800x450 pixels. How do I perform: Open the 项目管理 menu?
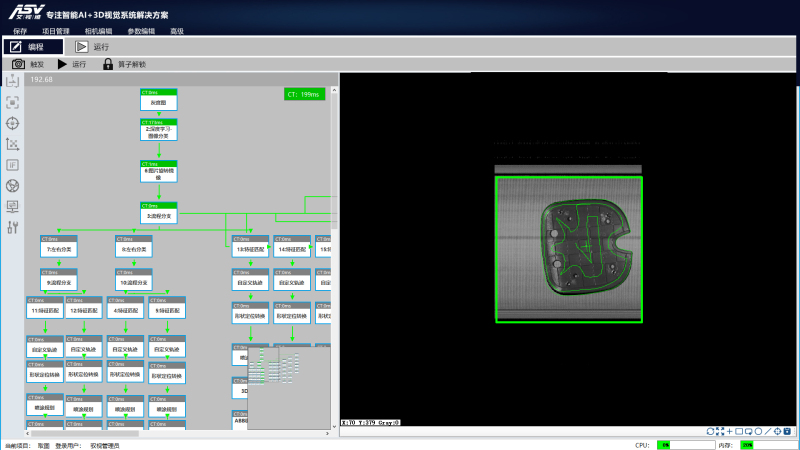coord(55,31)
